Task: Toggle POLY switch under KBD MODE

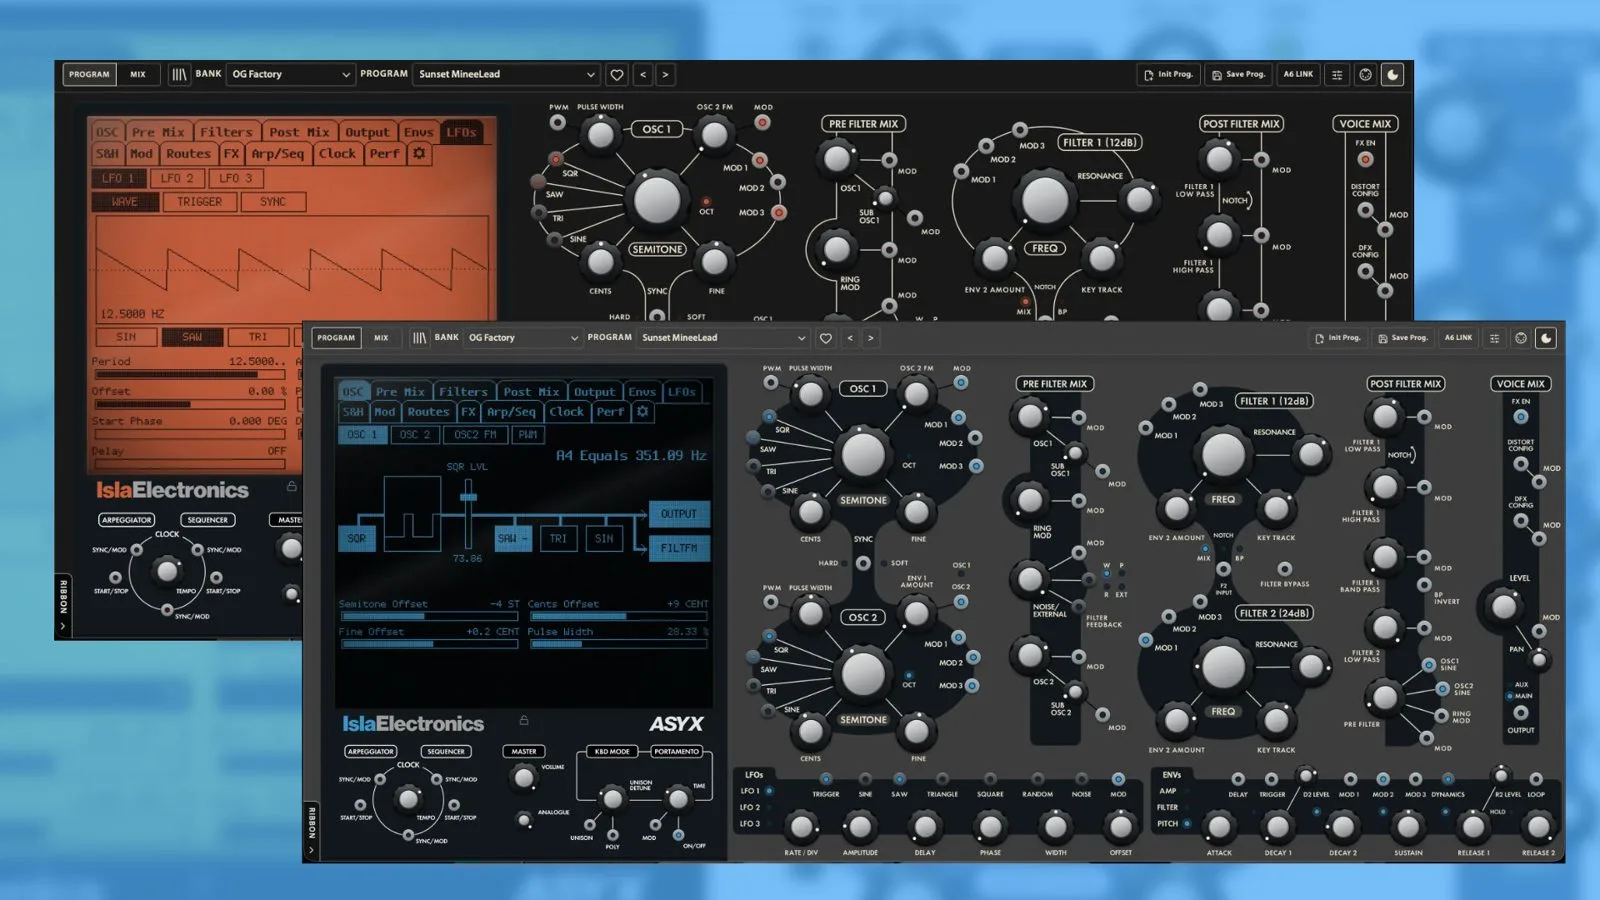Action: [x=612, y=834]
